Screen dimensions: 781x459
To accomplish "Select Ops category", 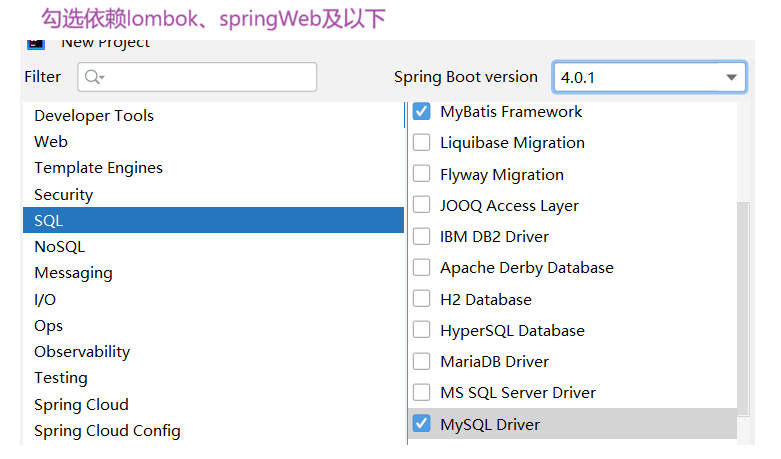I will (213, 326).
